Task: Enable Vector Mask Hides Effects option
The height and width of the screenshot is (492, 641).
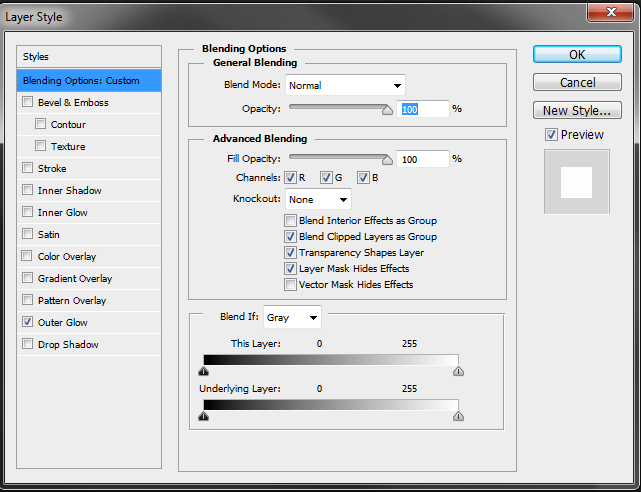Action: 290,285
